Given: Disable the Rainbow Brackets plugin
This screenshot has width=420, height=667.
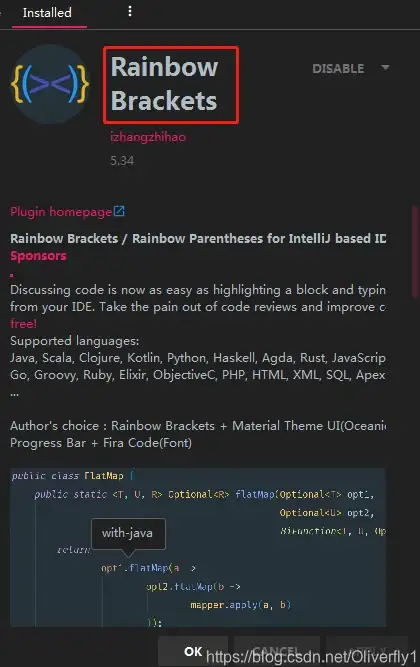Looking at the screenshot, I should tap(338, 68).
